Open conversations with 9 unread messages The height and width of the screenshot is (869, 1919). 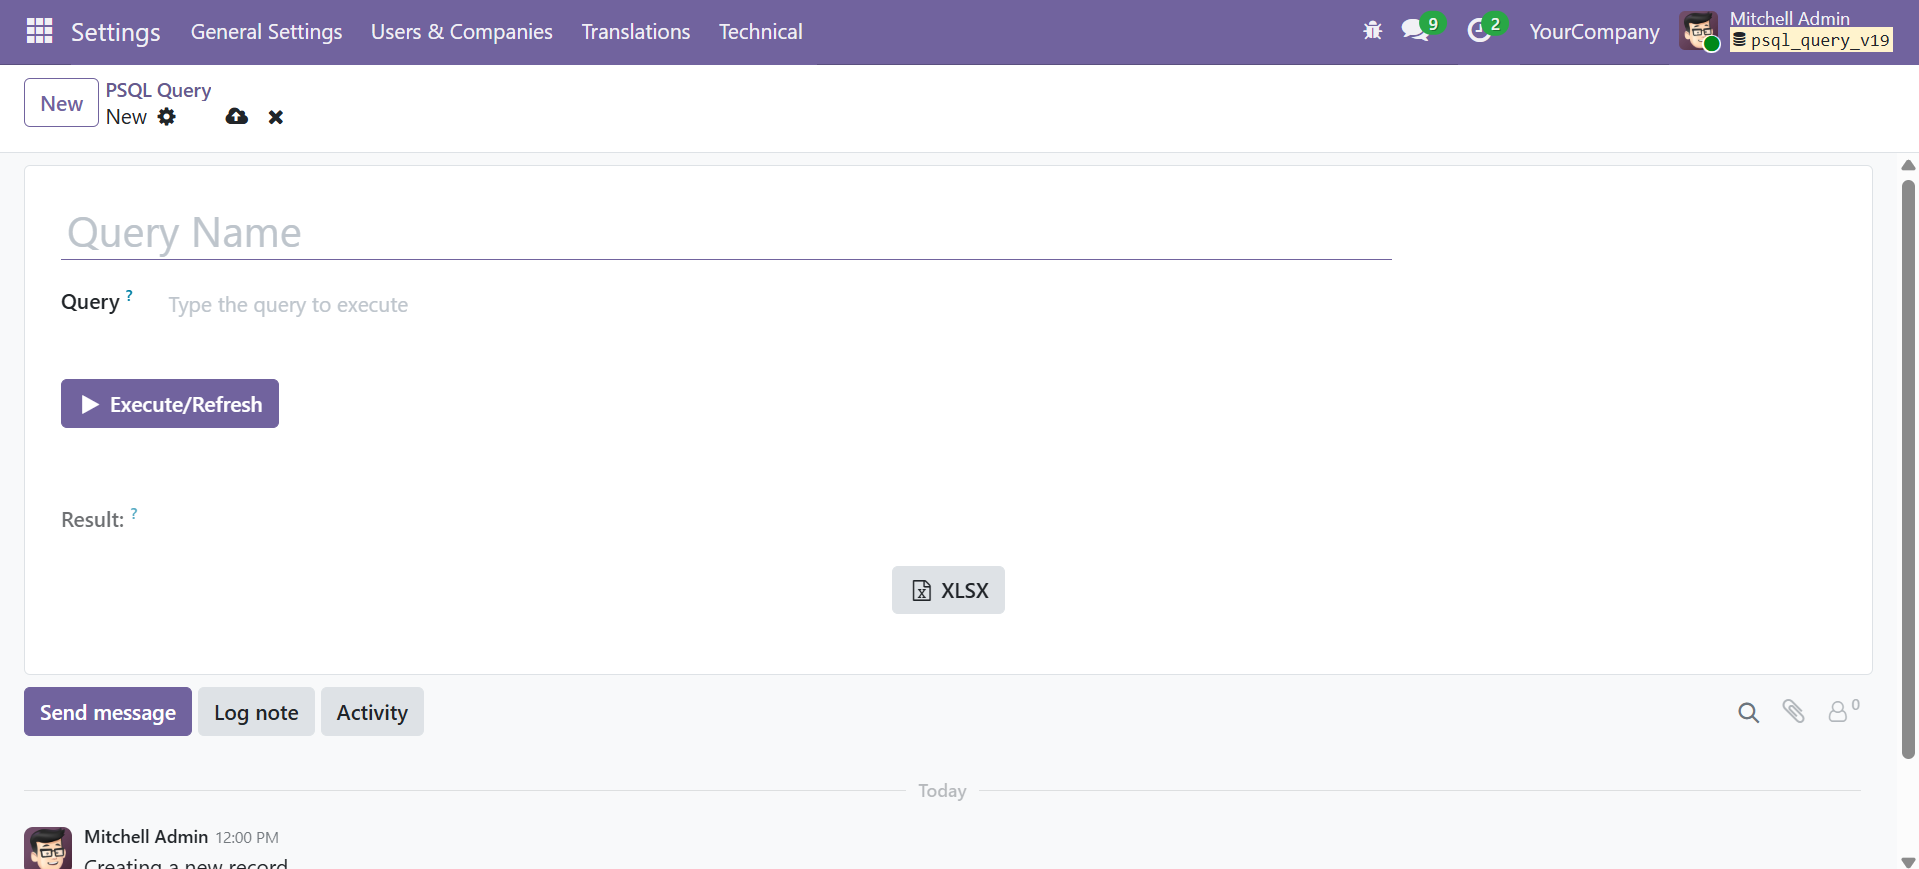(x=1422, y=29)
